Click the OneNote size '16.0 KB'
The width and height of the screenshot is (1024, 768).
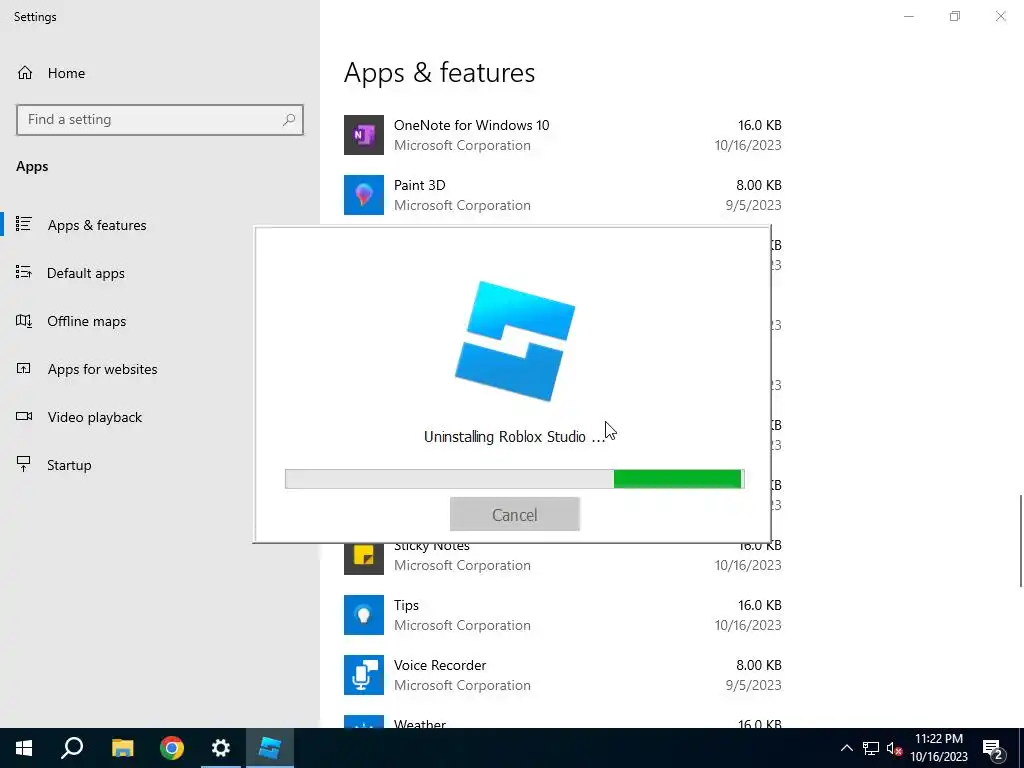click(x=760, y=125)
